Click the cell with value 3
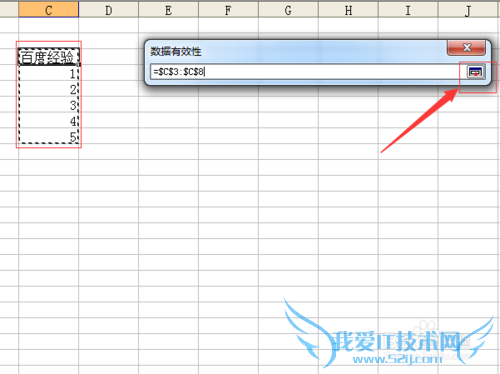The width and height of the screenshot is (500, 374). [49, 105]
